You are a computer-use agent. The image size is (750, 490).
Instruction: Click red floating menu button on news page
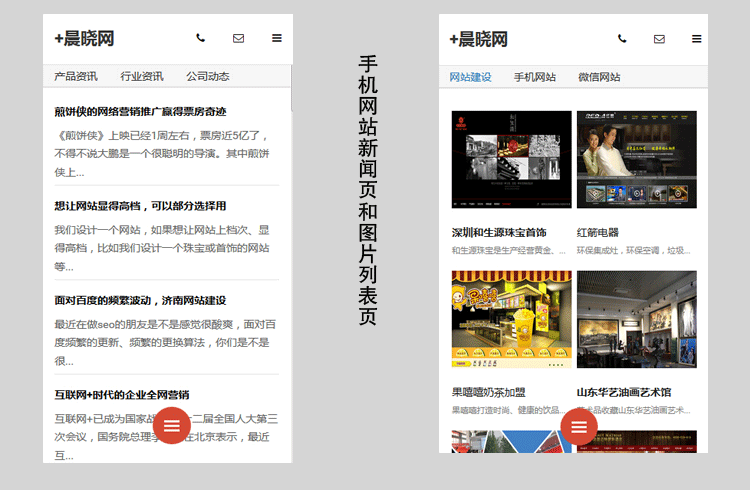(x=172, y=425)
